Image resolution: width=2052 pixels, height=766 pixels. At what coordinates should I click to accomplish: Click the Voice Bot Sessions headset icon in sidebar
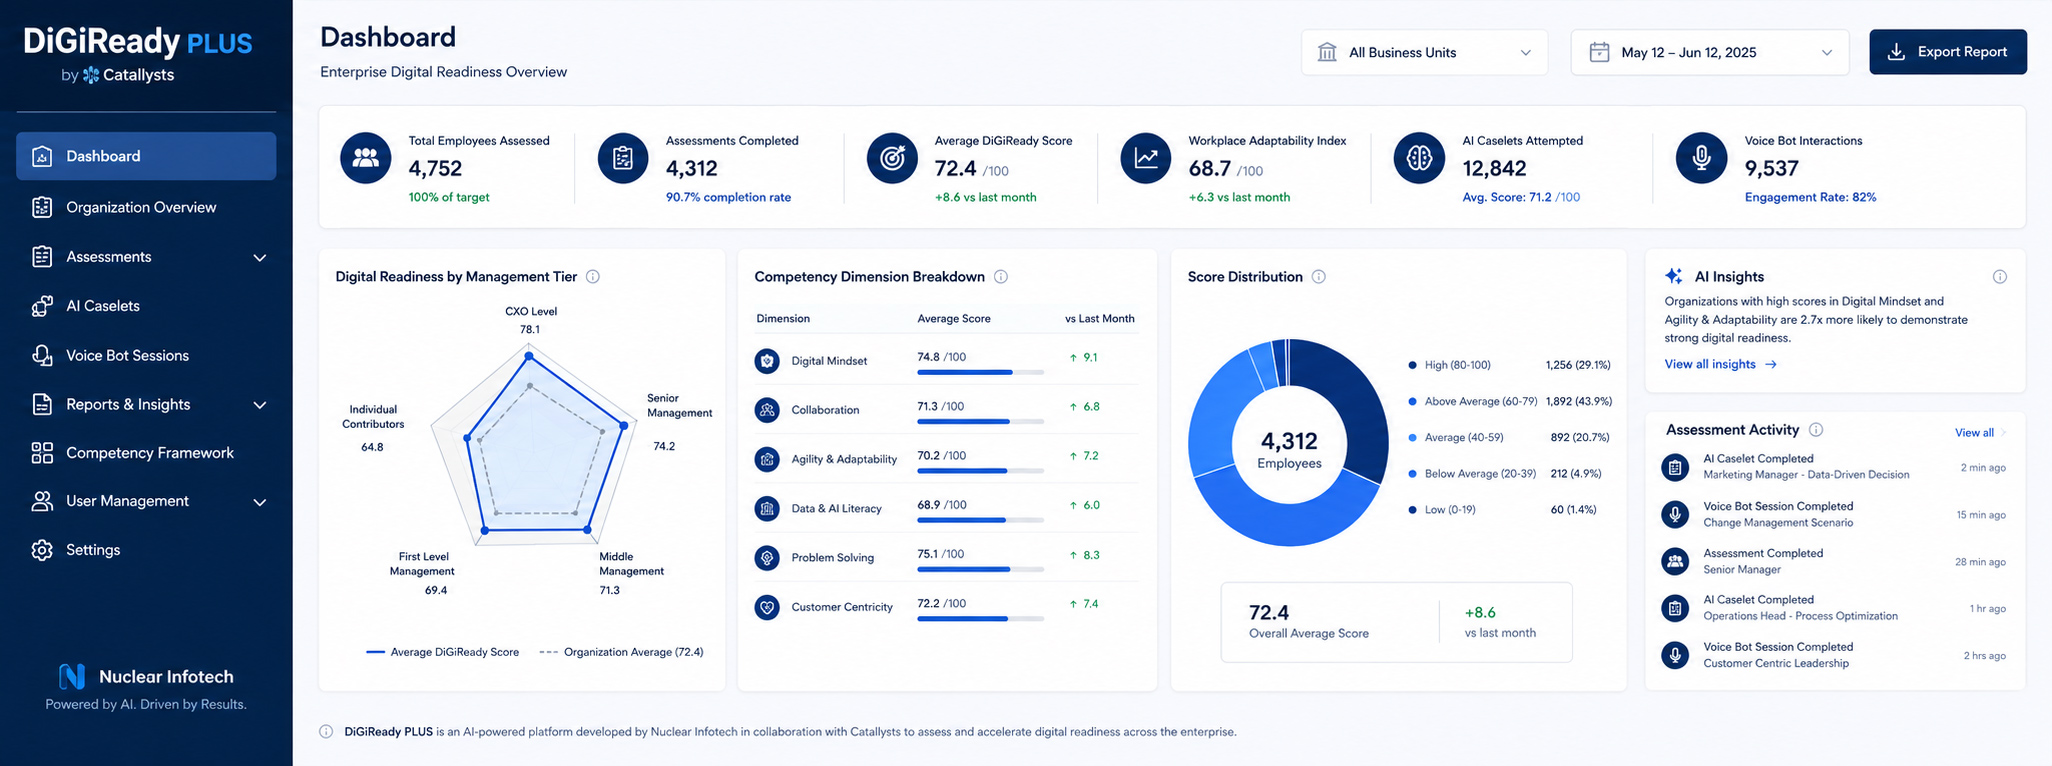pos(42,355)
